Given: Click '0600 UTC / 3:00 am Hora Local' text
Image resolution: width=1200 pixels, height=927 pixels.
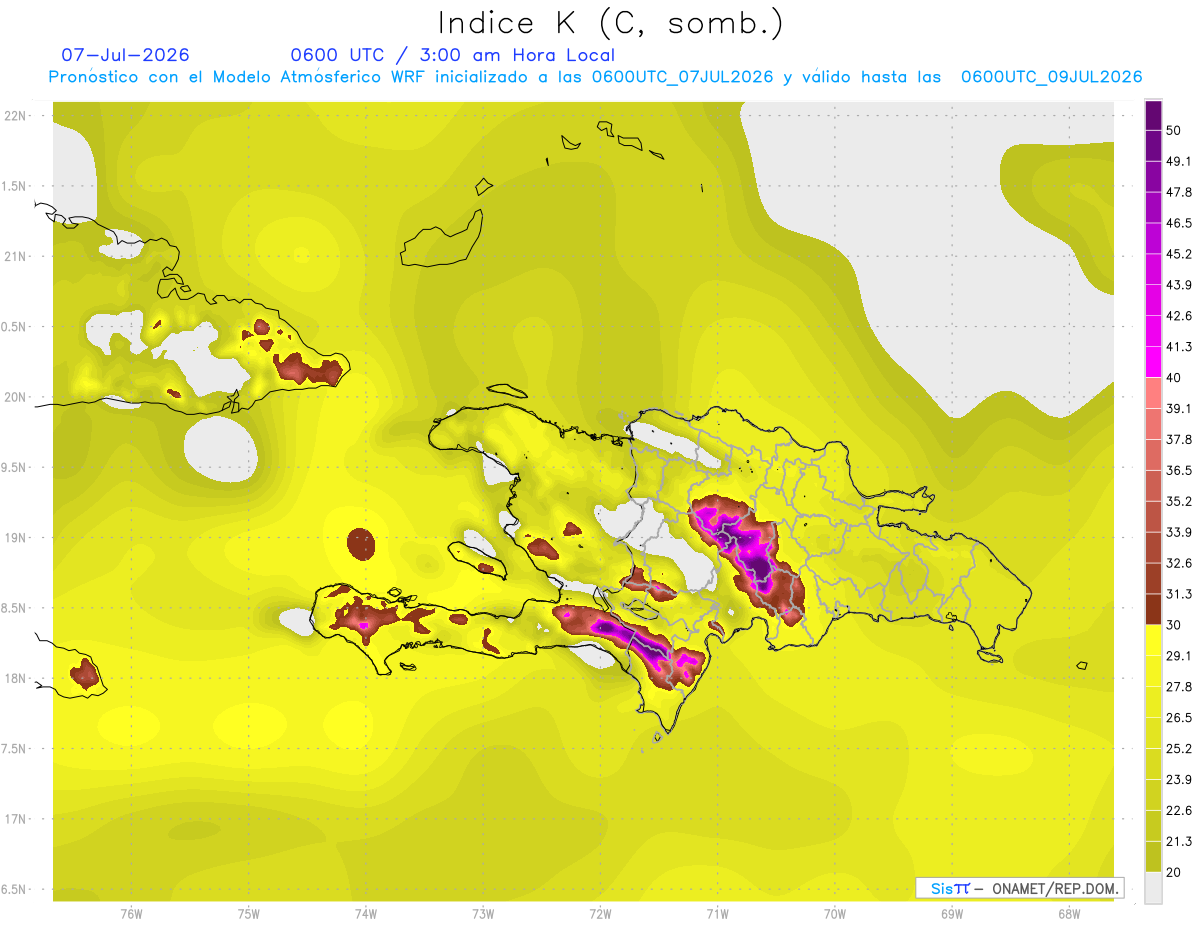Looking at the screenshot, I should click(x=452, y=55).
